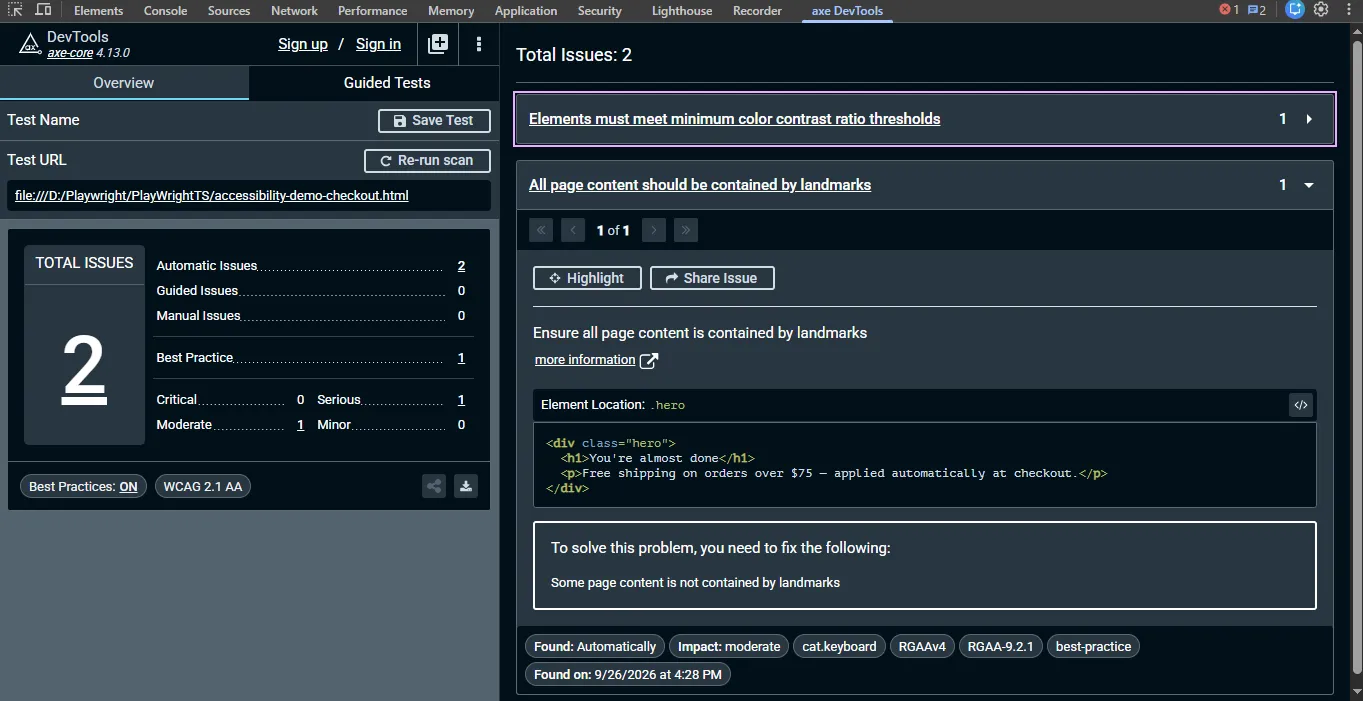
Task: Open the Security tab
Action: click(x=599, y=10)
